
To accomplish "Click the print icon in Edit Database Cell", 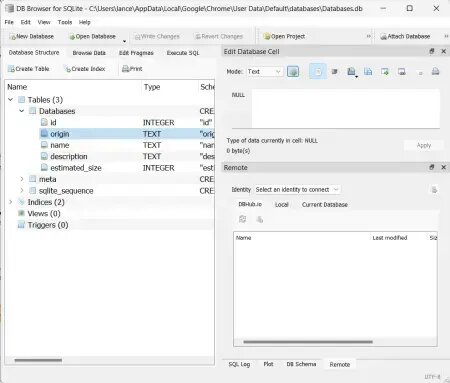I will [x=436, y=71].
